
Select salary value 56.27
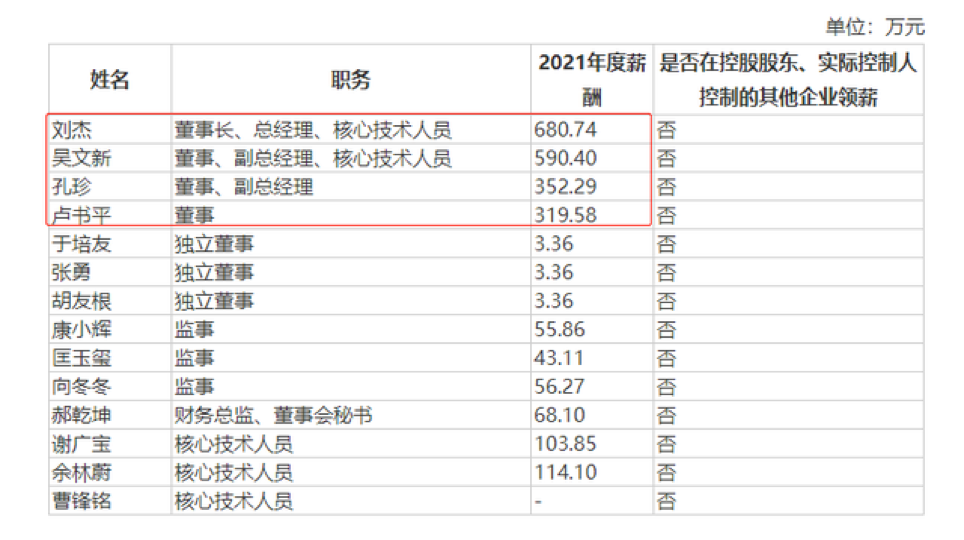click(x=560, y=387)
